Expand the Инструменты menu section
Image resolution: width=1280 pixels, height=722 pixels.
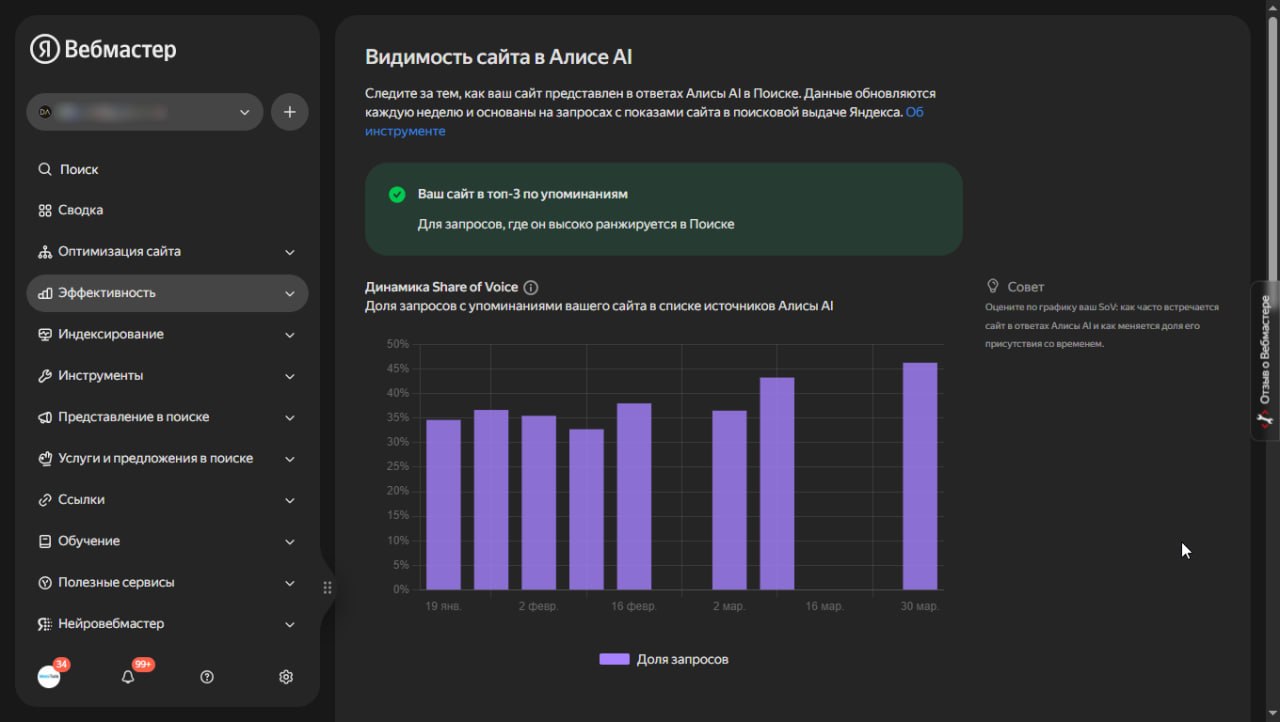point(167,376)
